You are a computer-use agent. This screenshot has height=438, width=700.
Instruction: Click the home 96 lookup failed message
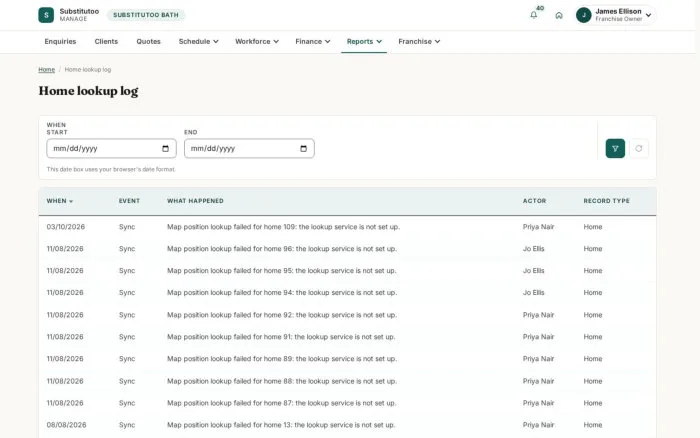(282, 249)
